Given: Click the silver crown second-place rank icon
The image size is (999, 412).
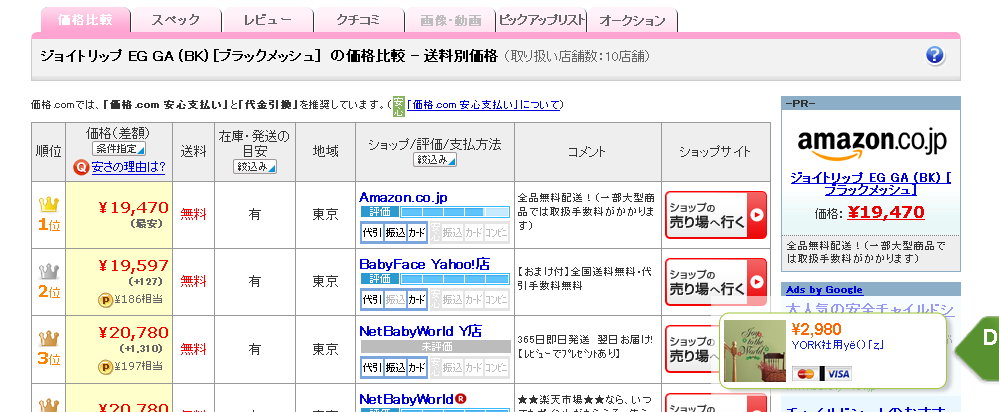Looking at the screenshot, I should (x=48, y=273).
